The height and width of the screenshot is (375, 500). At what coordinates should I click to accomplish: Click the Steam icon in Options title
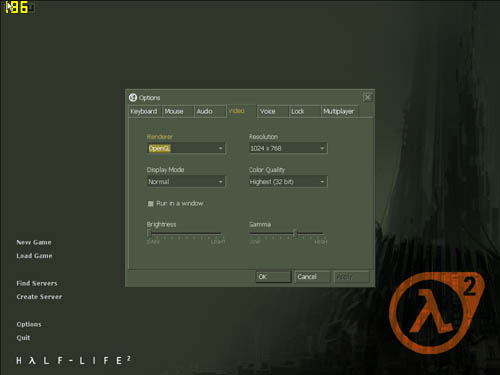[x=133, y=97]
